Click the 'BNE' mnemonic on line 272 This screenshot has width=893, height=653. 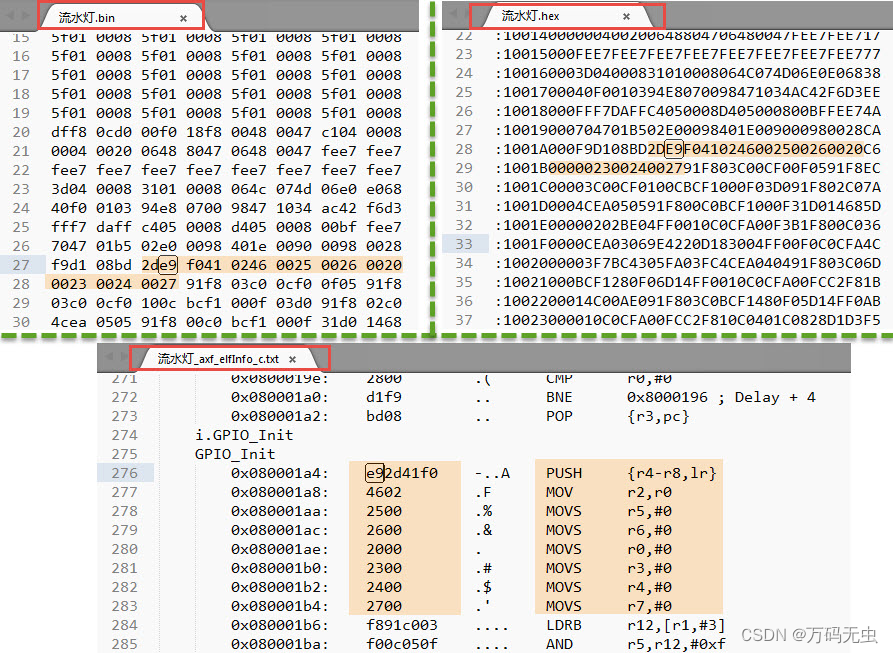click(559, 397)
